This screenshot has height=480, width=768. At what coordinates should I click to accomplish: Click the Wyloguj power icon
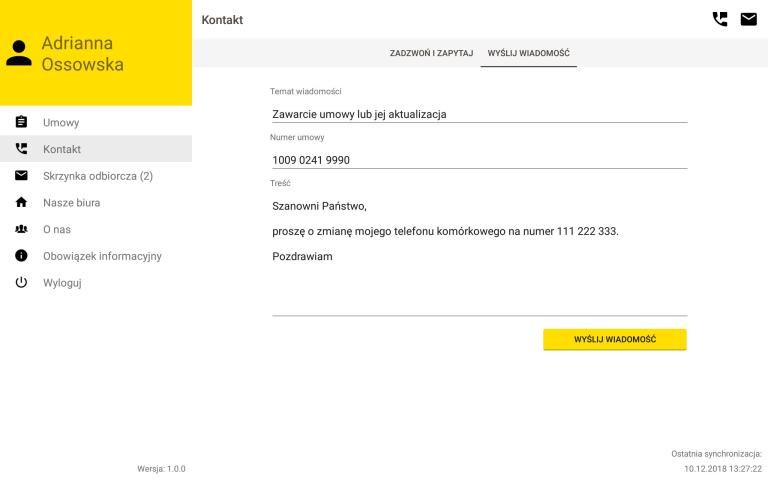[21, 282]
